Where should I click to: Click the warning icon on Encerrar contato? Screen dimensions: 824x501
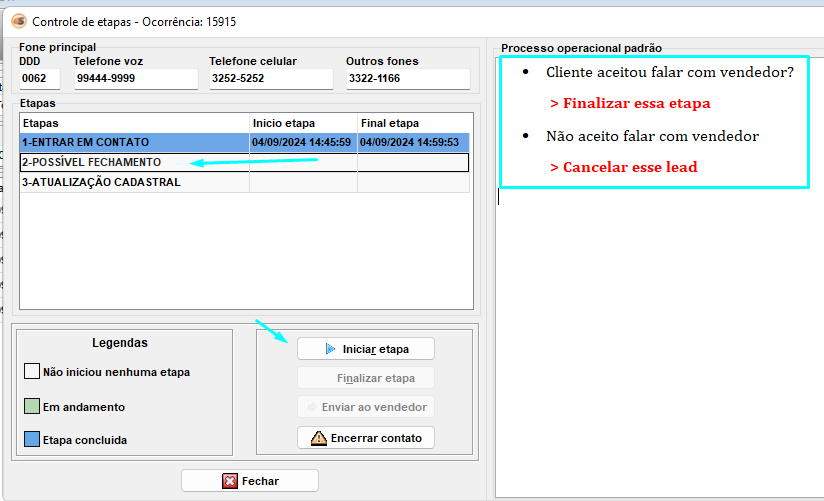click(x=318, y=438)
